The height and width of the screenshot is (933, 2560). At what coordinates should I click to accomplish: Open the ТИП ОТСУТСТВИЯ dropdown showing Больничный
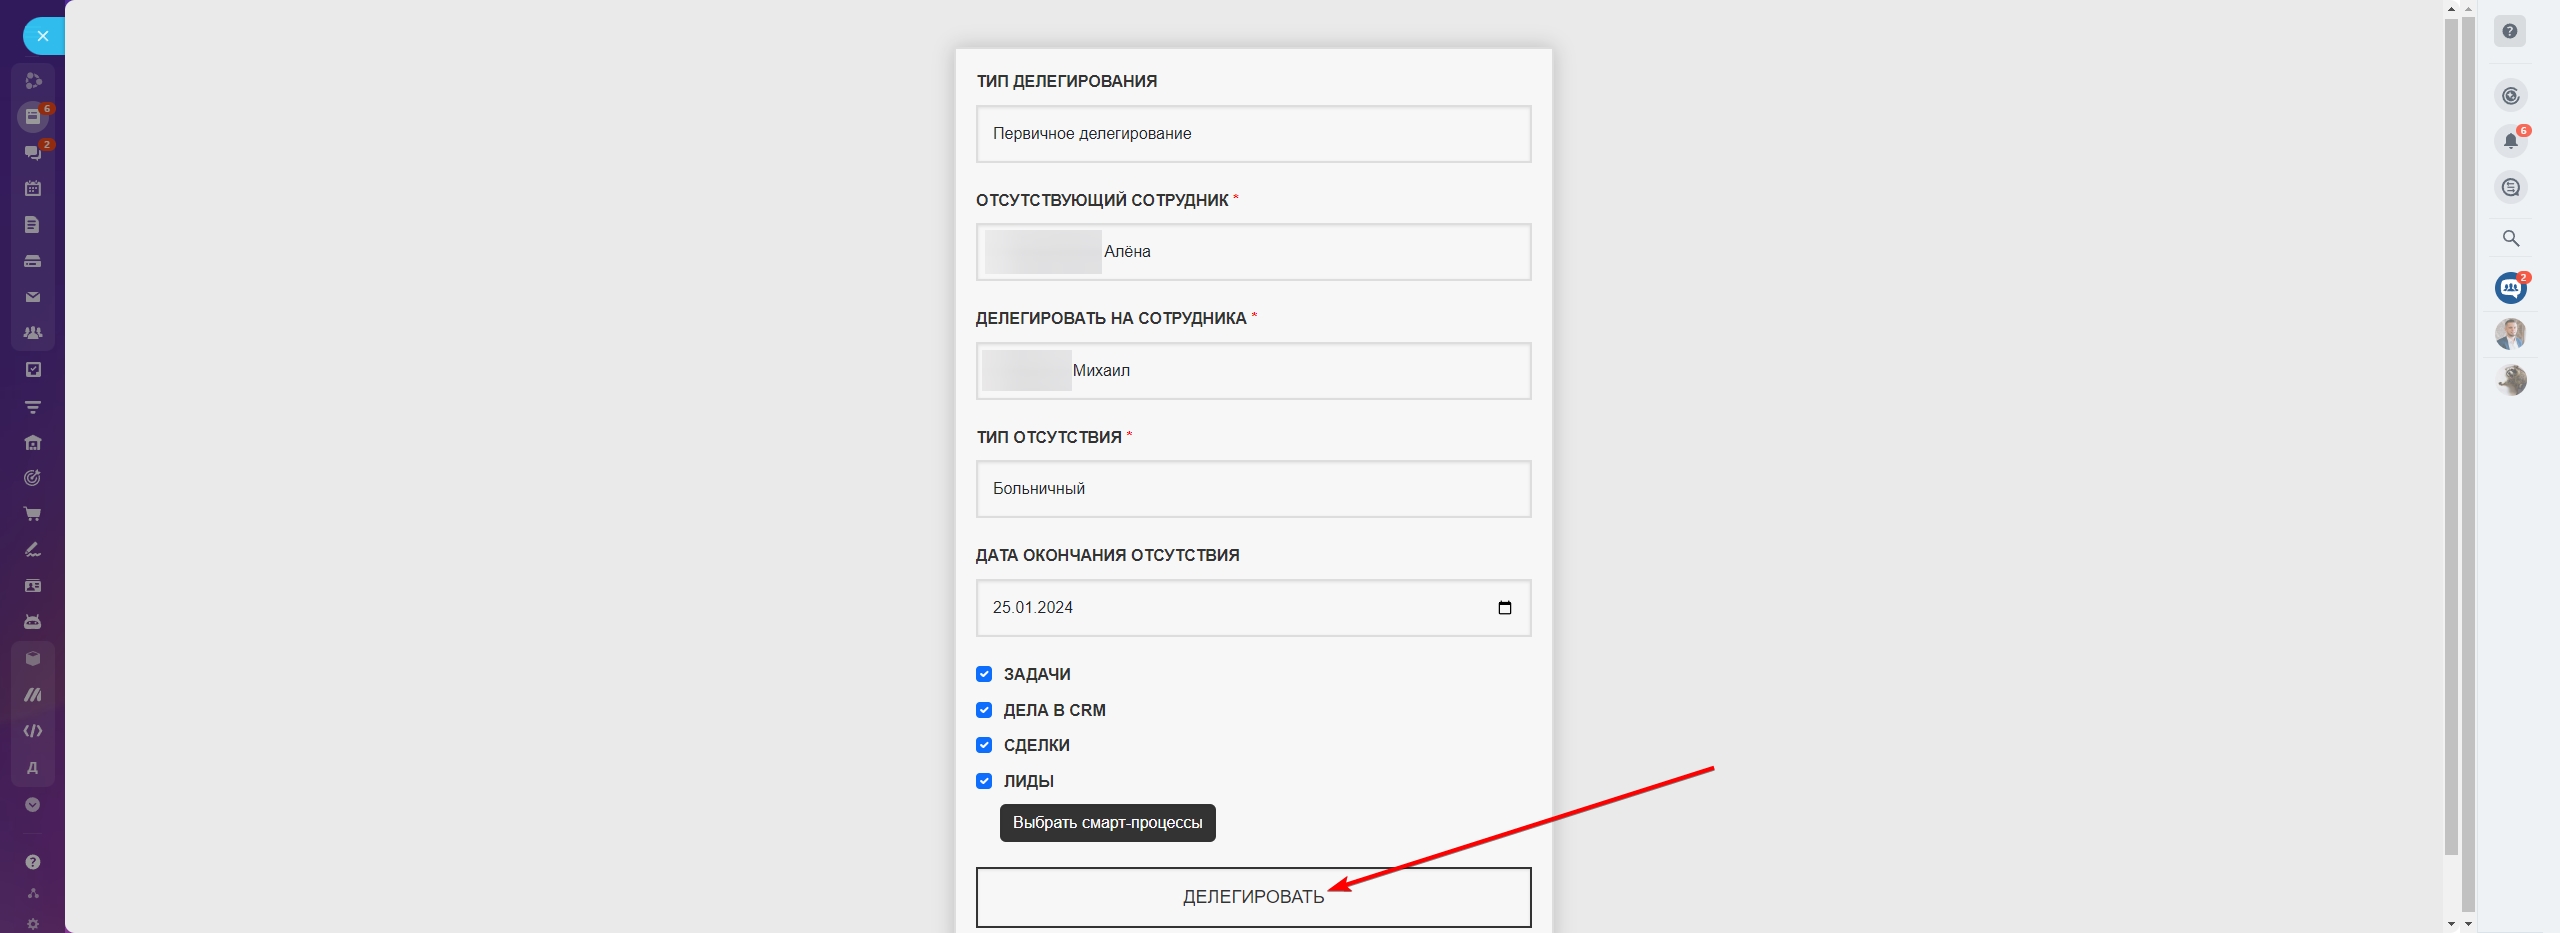click(x=1253, y=489)
